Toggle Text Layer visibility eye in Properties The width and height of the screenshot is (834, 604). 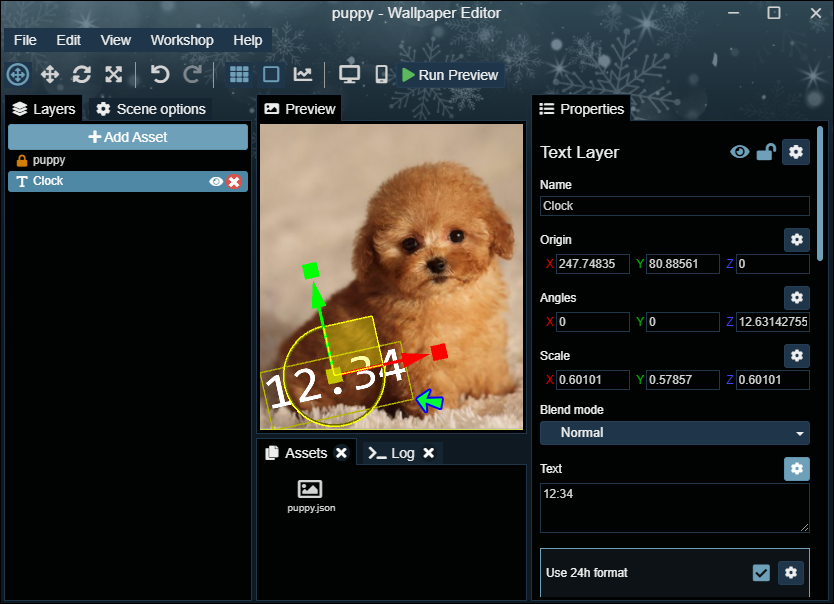point(739,152)
